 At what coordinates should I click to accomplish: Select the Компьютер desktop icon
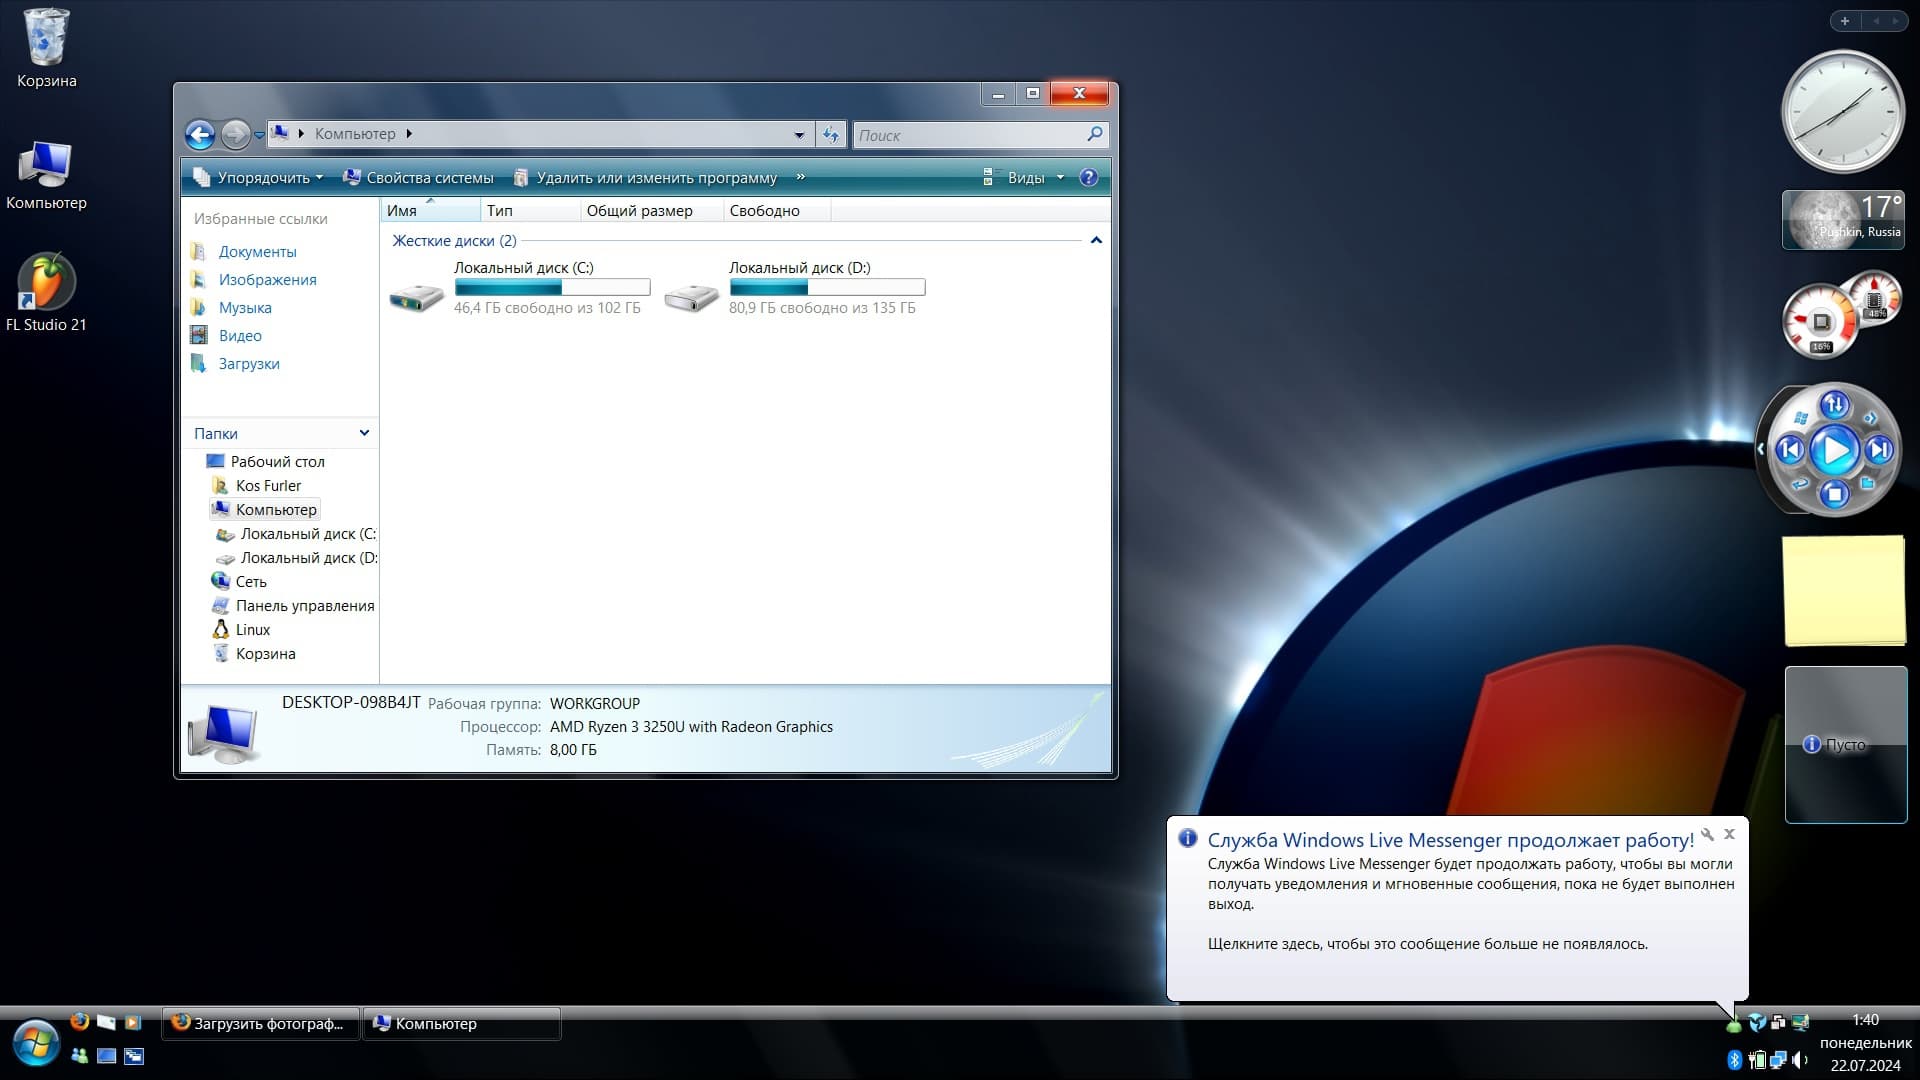pyautogui.click(x=46, y=176)
